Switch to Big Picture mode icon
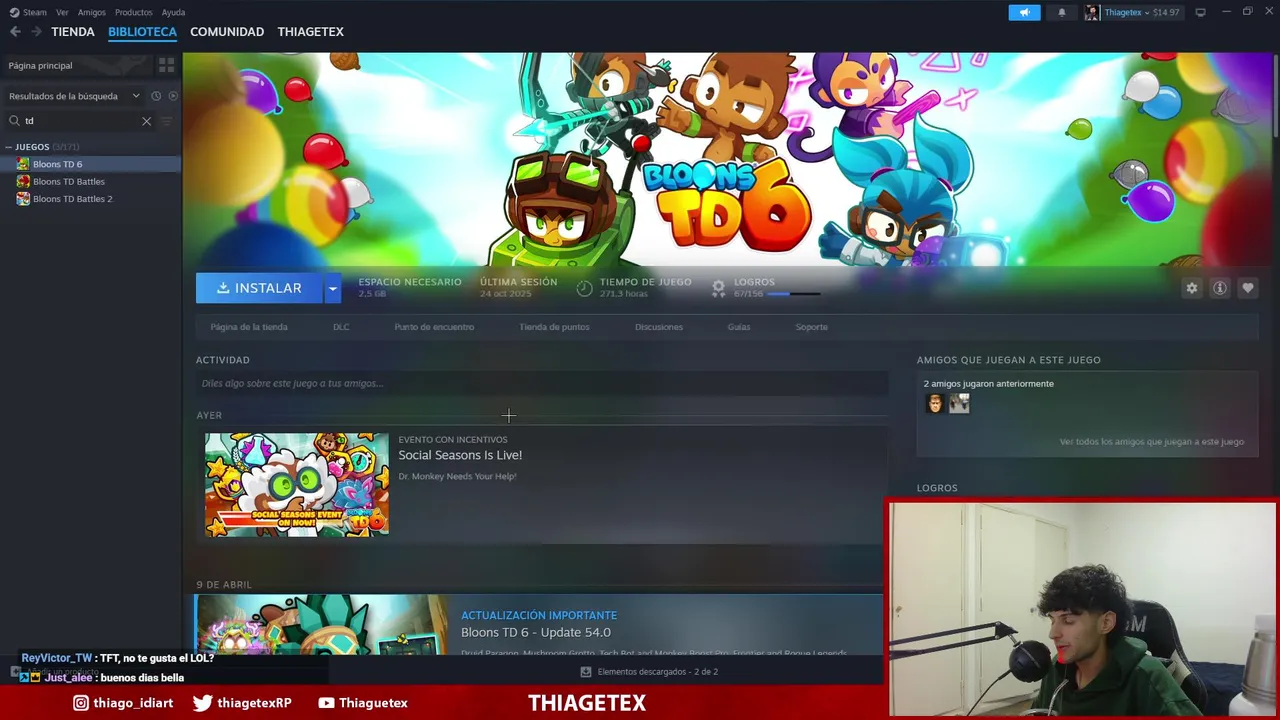Screen dimensions: 1280x720 (1200, 12)
